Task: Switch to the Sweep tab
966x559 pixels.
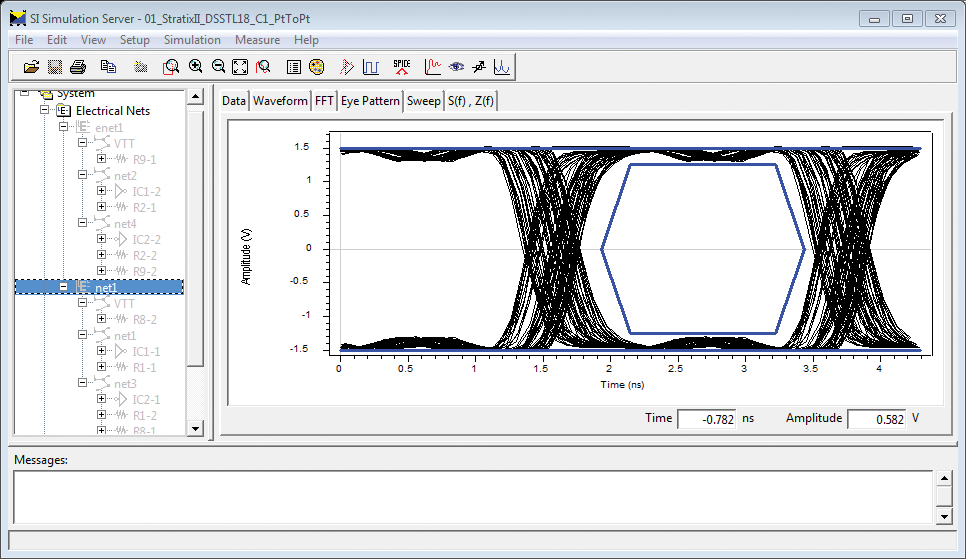Action: pyautogui.click(x=424, y=101)
